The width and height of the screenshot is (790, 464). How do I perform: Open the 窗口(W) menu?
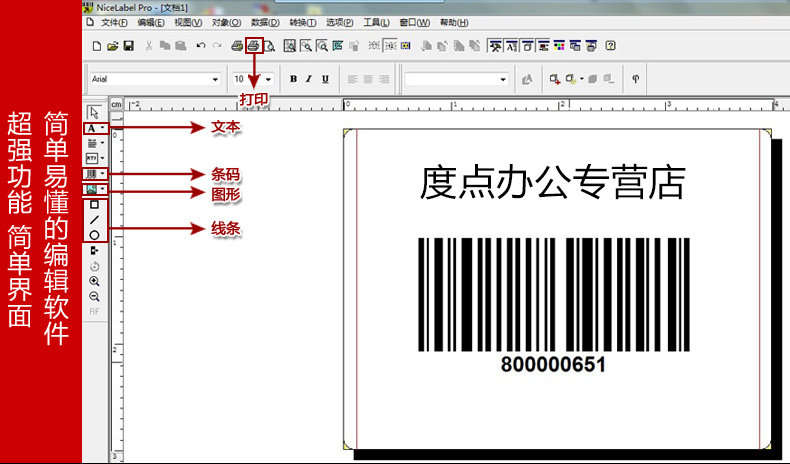[x=415, y=23]
